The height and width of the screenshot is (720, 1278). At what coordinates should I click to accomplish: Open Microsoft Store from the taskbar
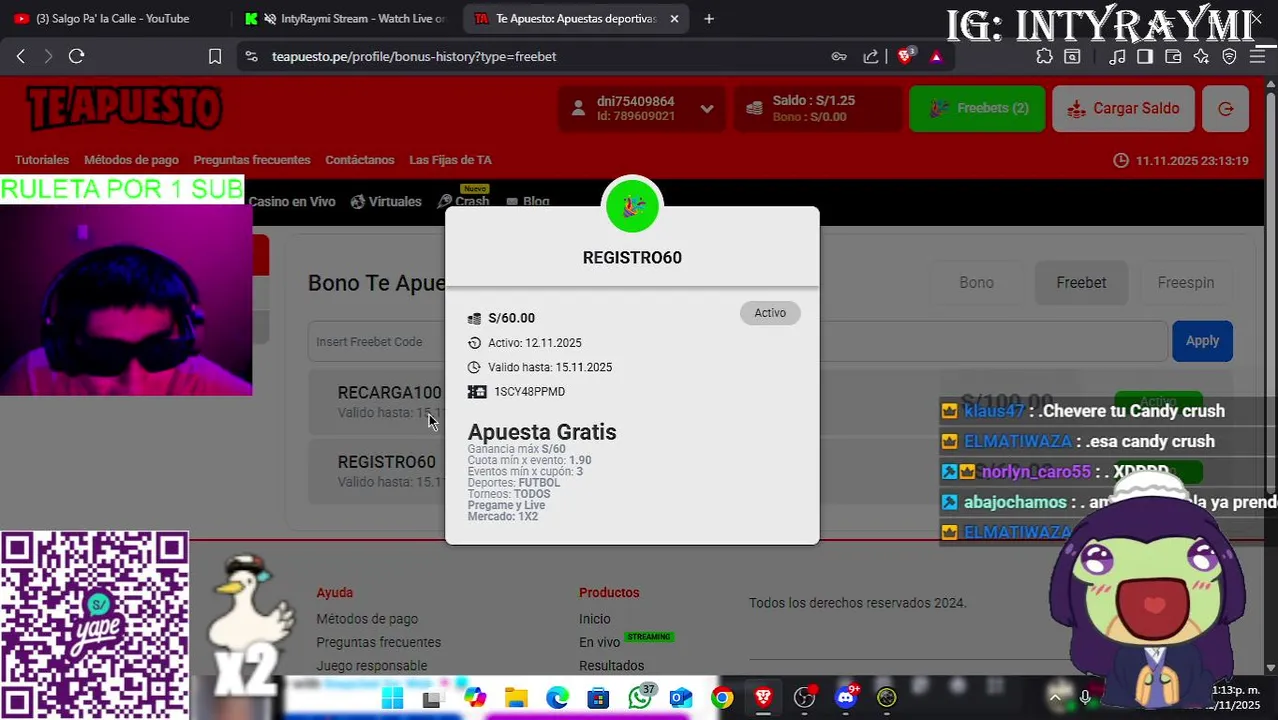(x=598, y=698)
